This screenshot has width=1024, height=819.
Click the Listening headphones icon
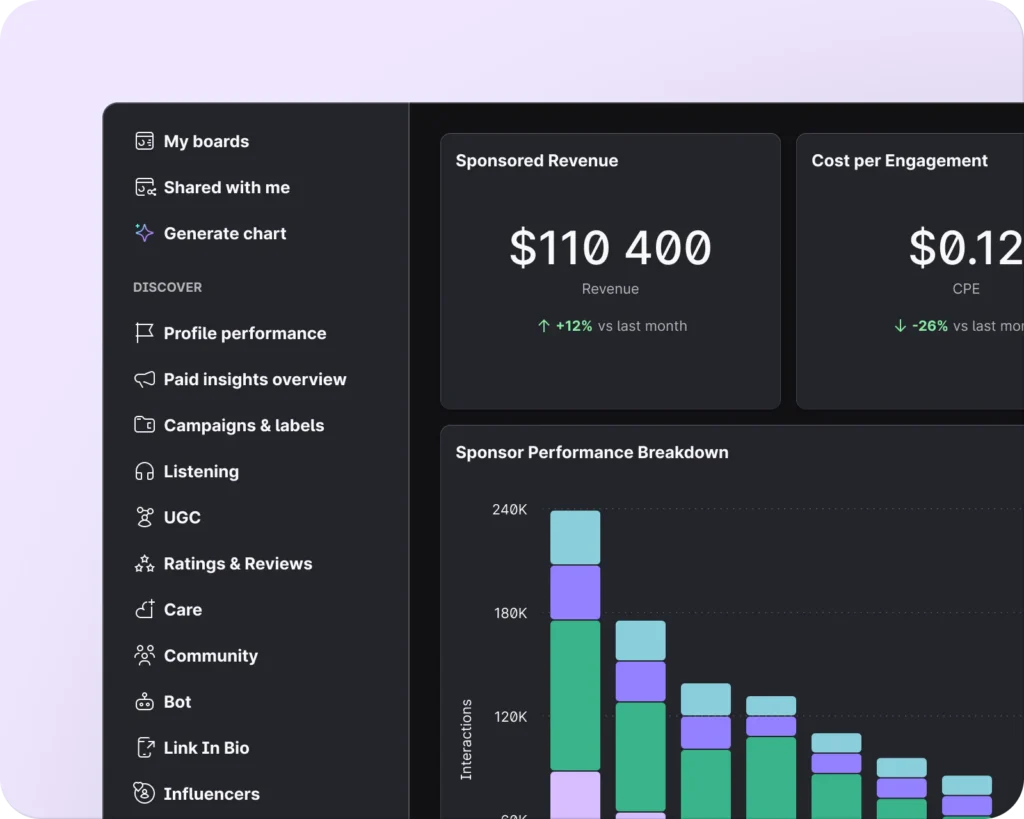144,471
